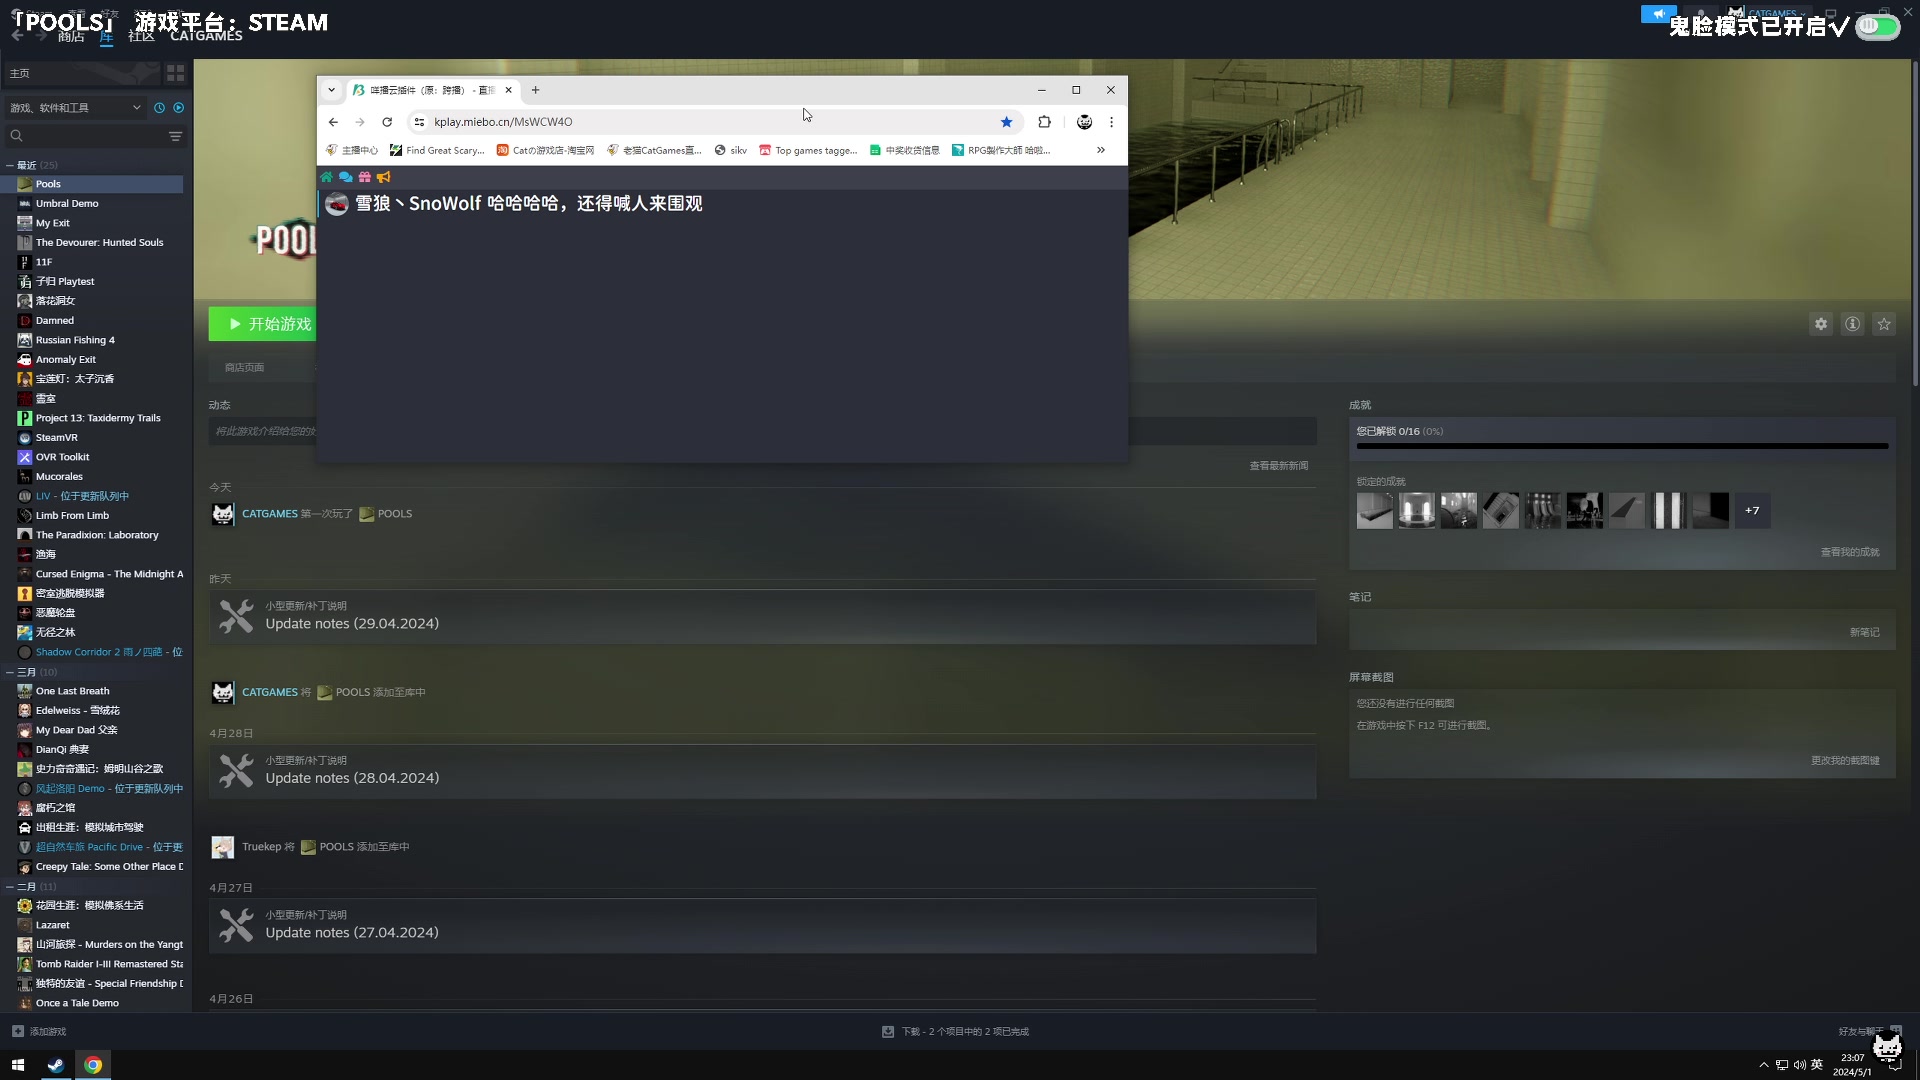1920x1080 pixels.
Task: Open the 商店页面 tab for Pools
Action: (x=244, y=368)
